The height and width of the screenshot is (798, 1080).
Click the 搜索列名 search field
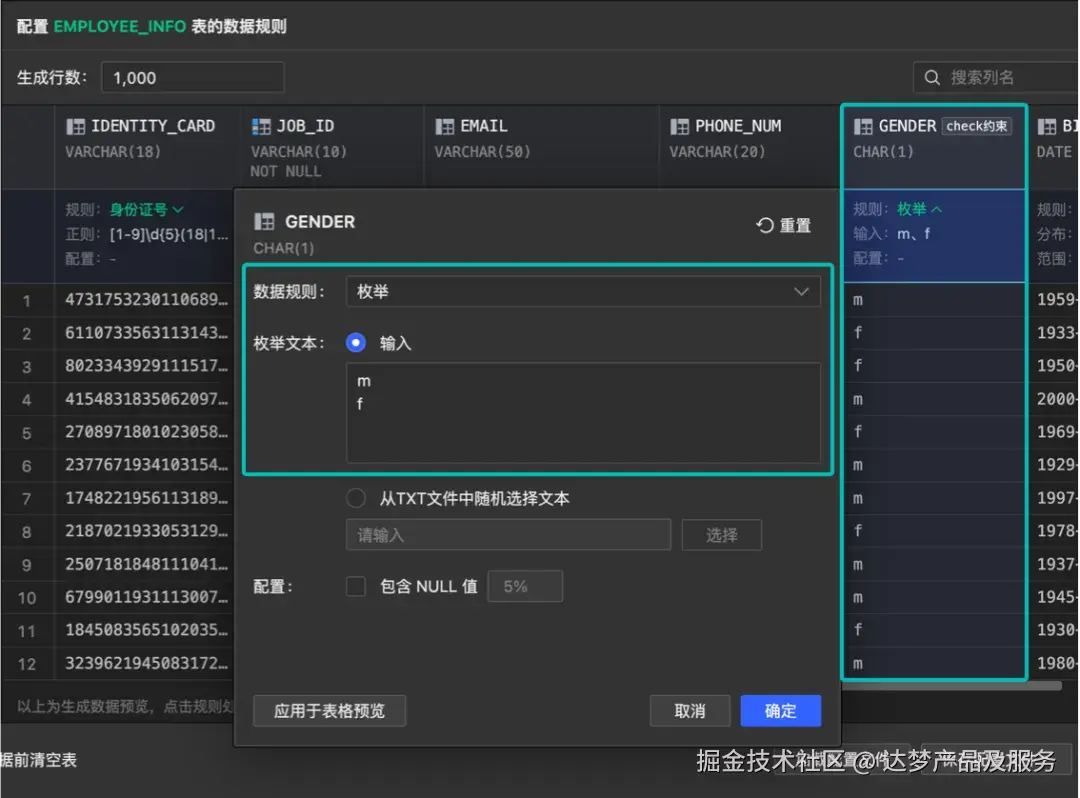997,77
